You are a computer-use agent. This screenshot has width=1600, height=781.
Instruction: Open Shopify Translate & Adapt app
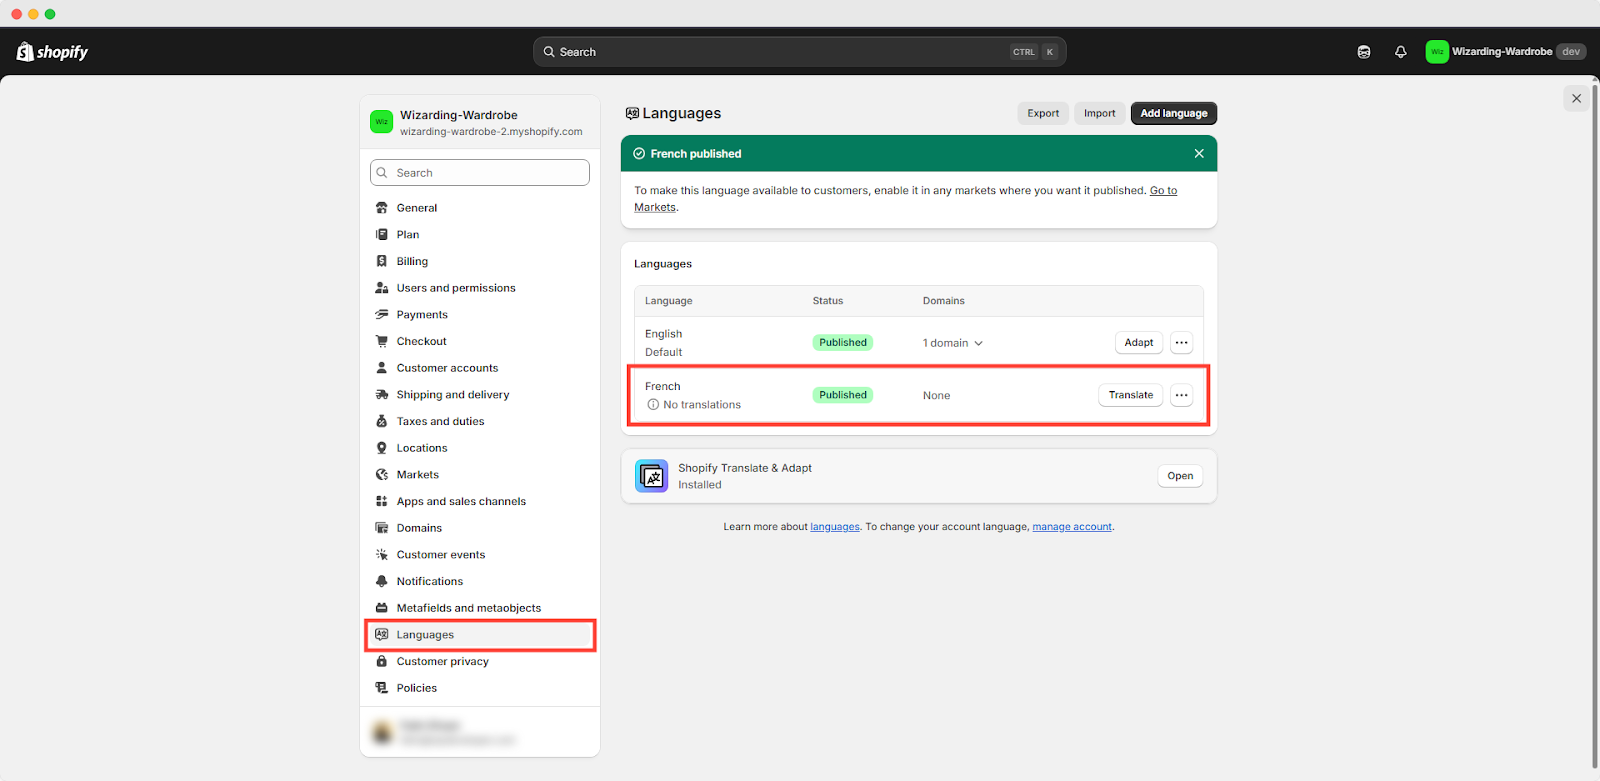pyautogui.click(x=1180, y=476)
